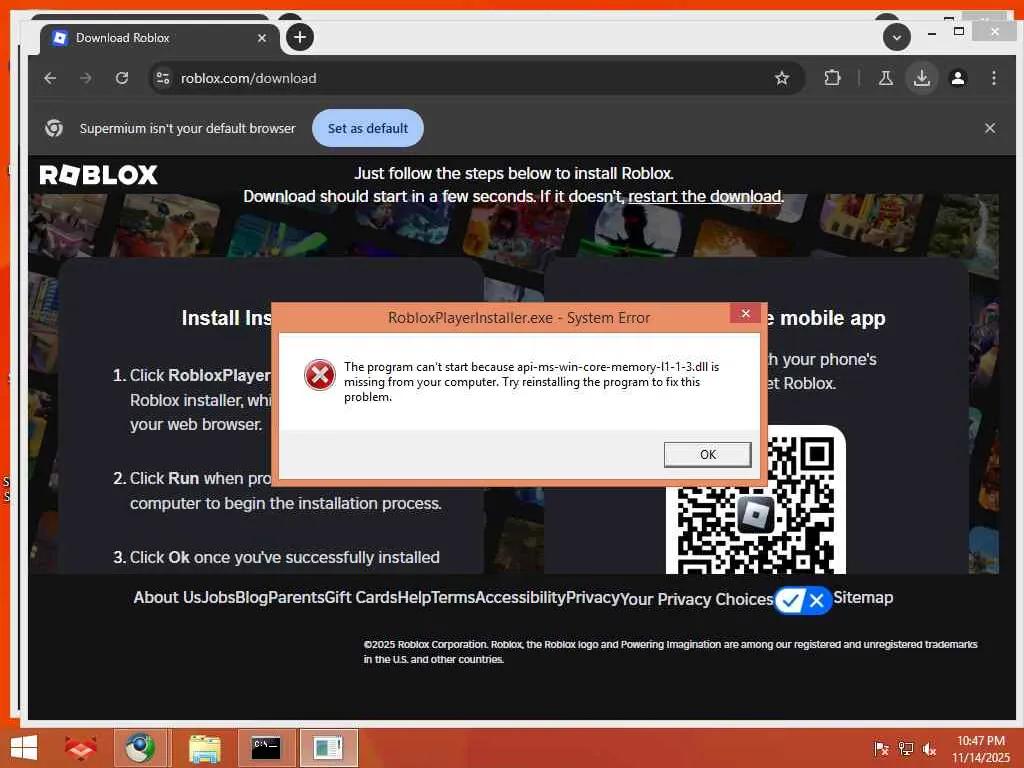Dismiss the default browser infobar

click(990, 128)
